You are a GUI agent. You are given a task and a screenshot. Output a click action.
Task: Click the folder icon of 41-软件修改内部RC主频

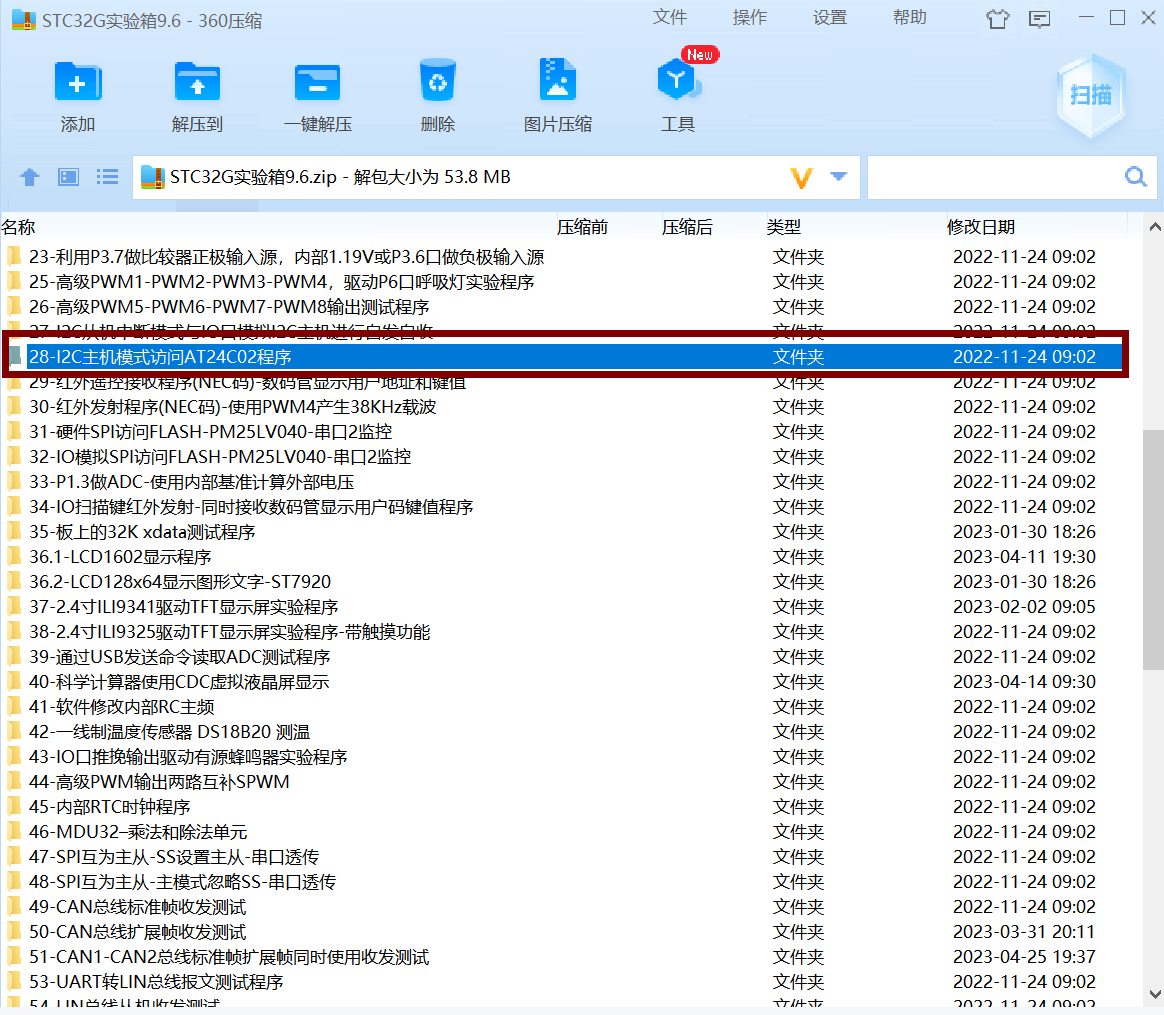(14, 706)
